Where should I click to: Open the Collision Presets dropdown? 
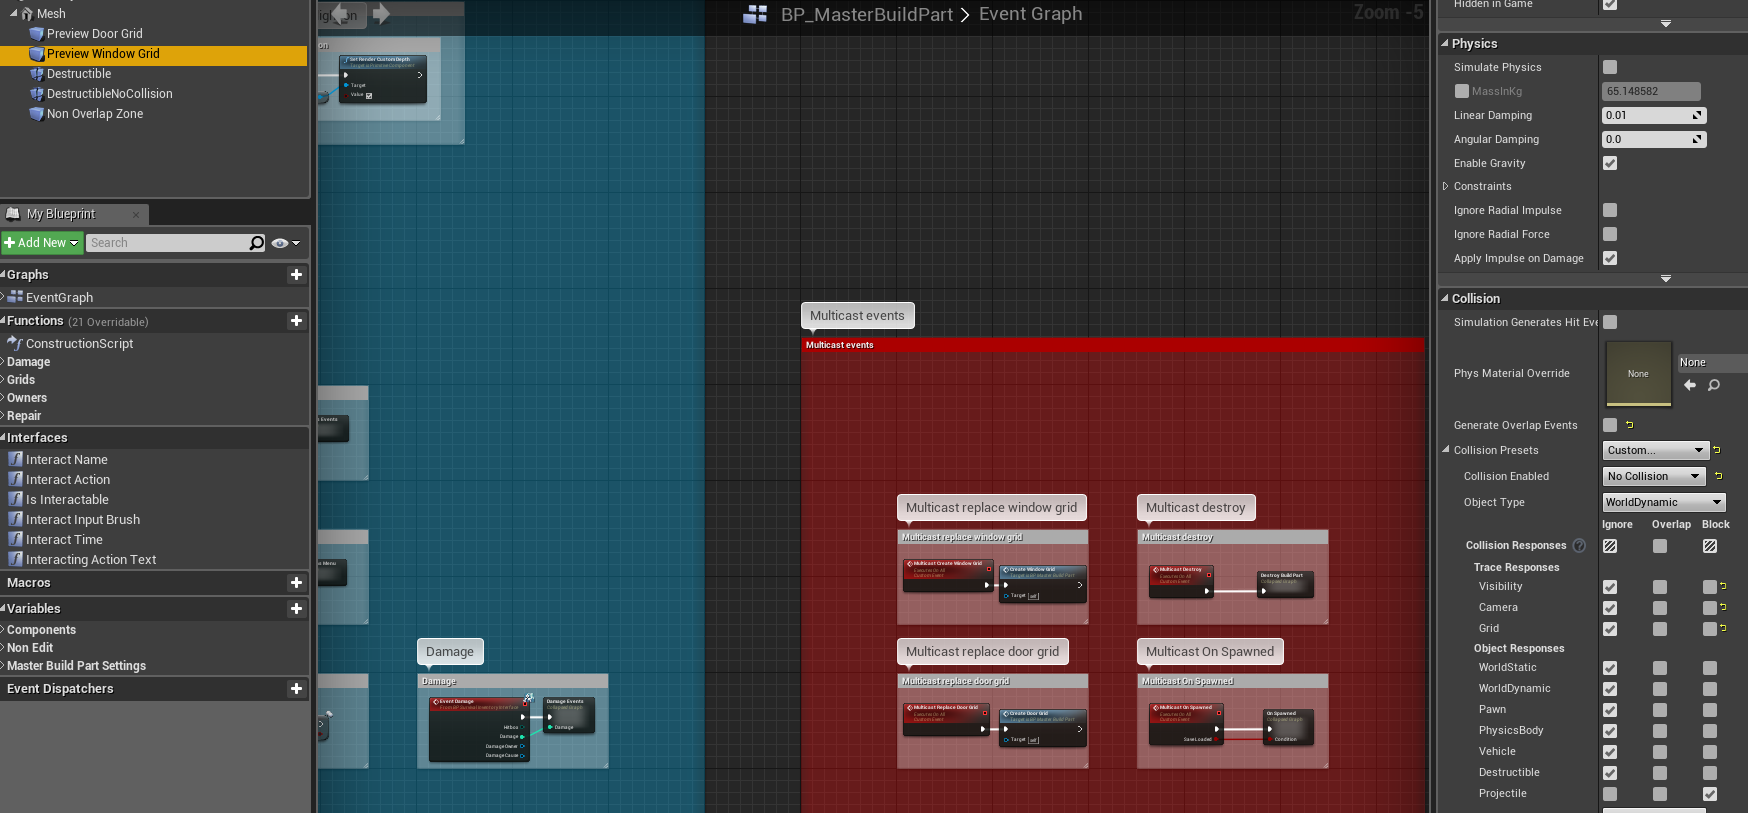point(1655,450)
